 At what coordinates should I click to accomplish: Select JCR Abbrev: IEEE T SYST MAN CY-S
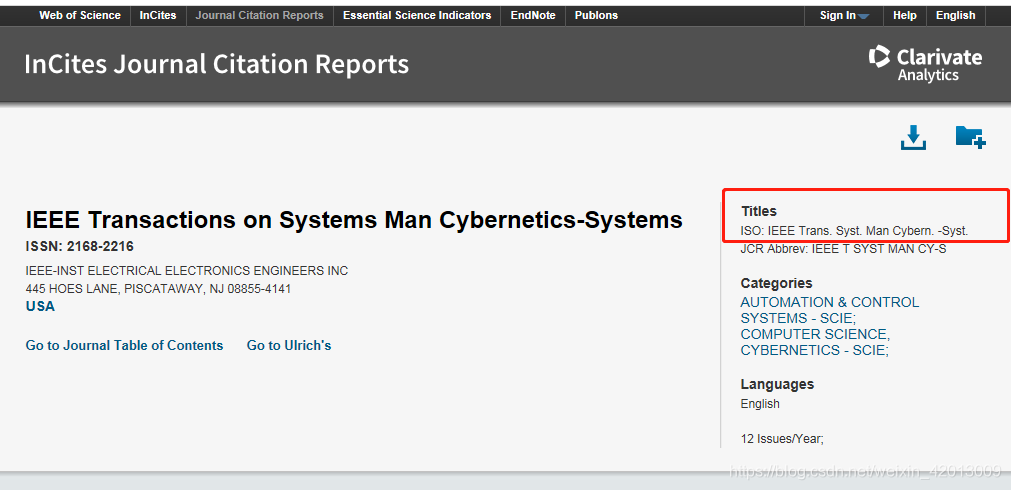(843, 249)
